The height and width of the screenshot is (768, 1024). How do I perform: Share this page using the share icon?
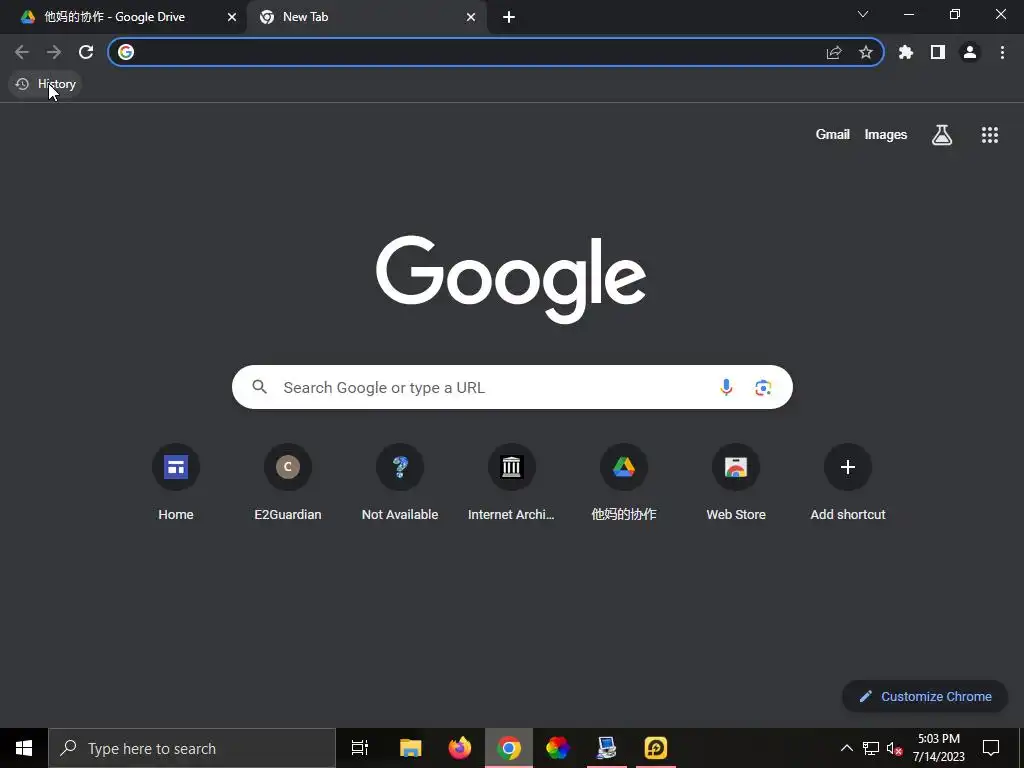click(x=834, y=52)
